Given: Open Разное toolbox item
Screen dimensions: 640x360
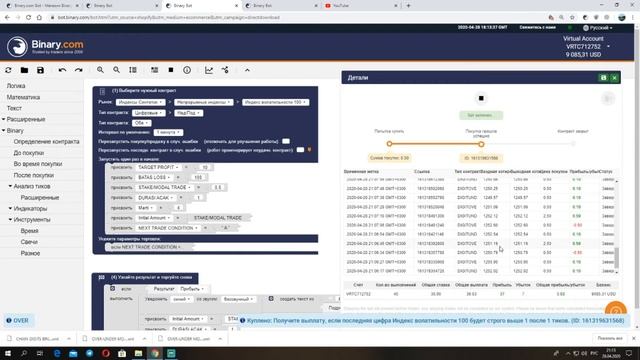Looking at the screenshot, I should (30, 253).
